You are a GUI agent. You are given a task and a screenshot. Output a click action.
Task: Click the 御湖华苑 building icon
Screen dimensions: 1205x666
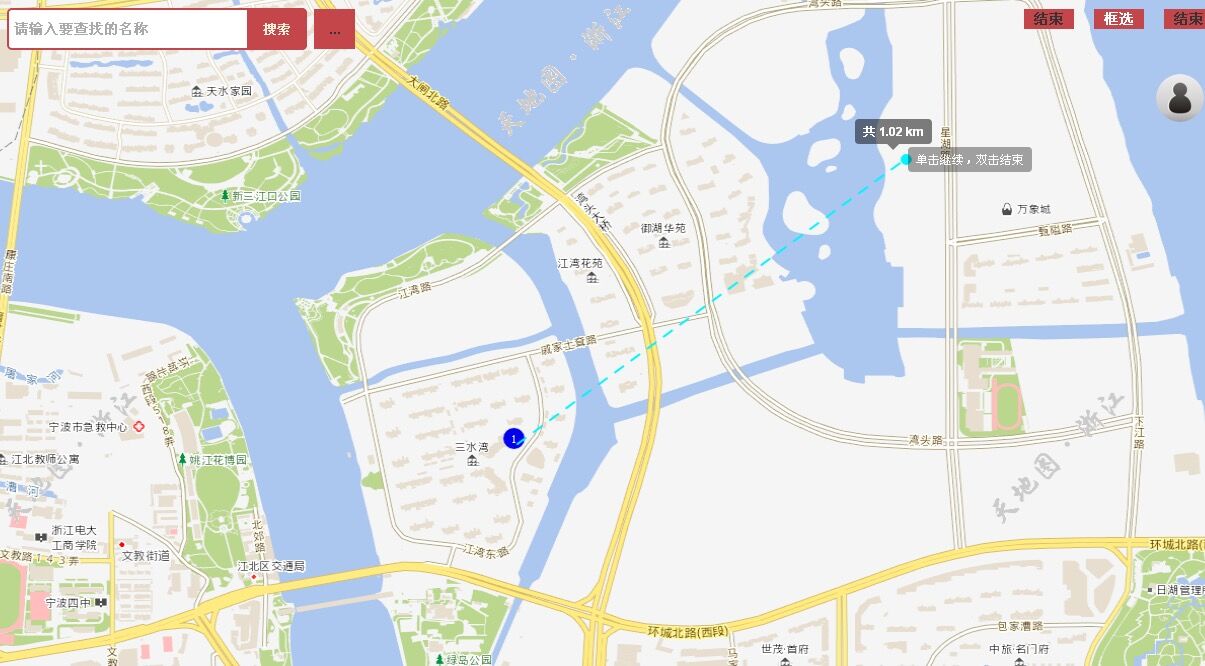(664, 243)
